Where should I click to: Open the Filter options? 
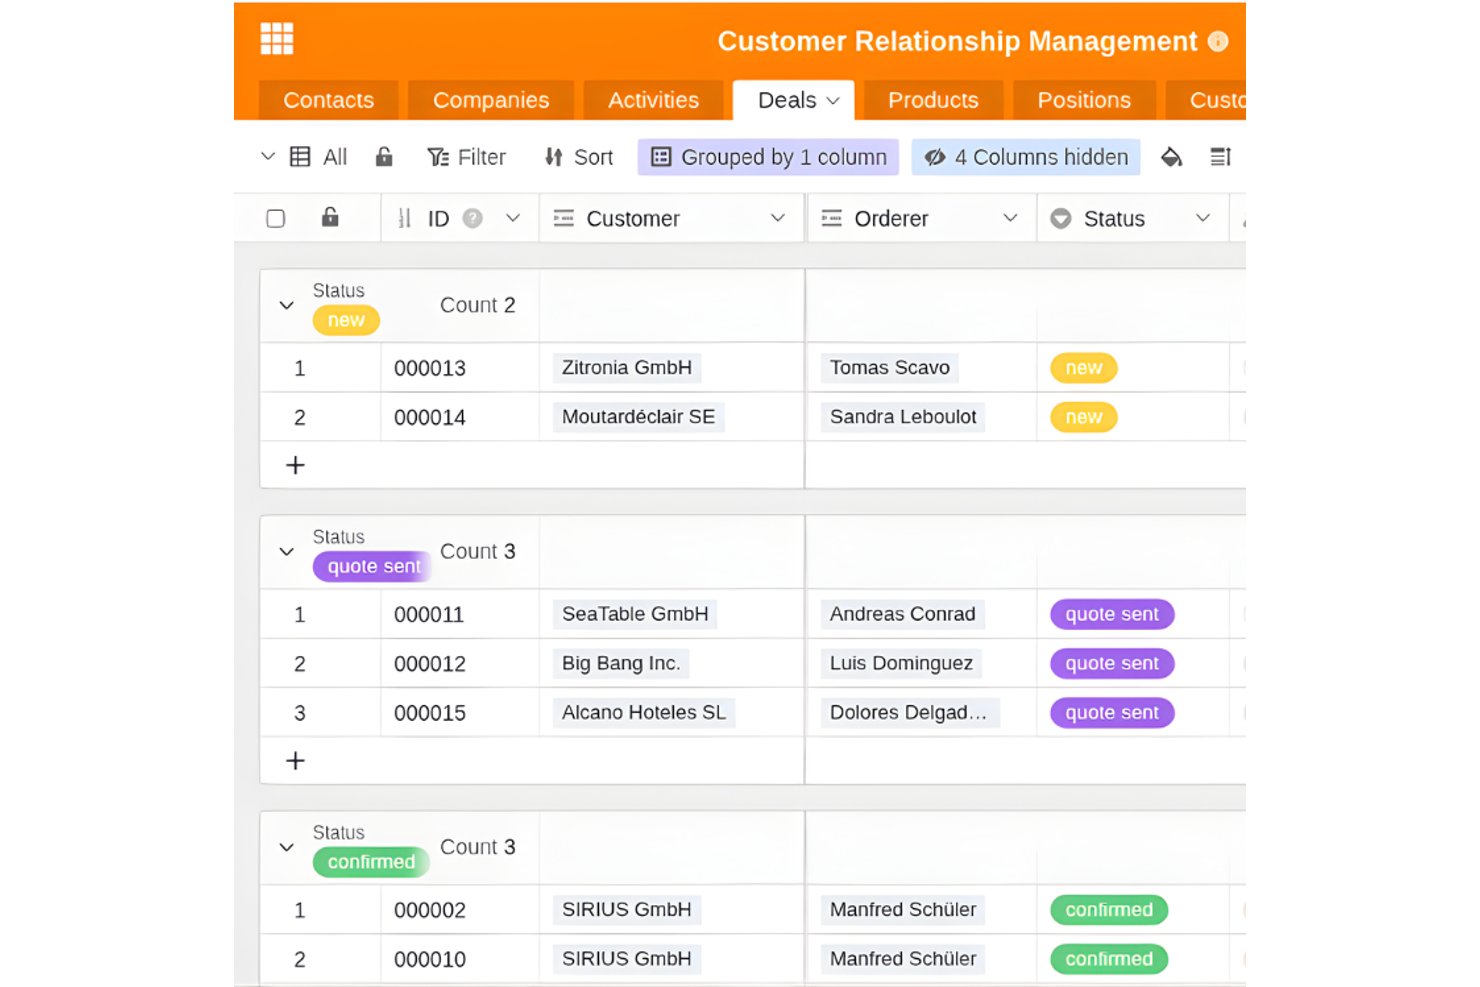pos(466,157)
